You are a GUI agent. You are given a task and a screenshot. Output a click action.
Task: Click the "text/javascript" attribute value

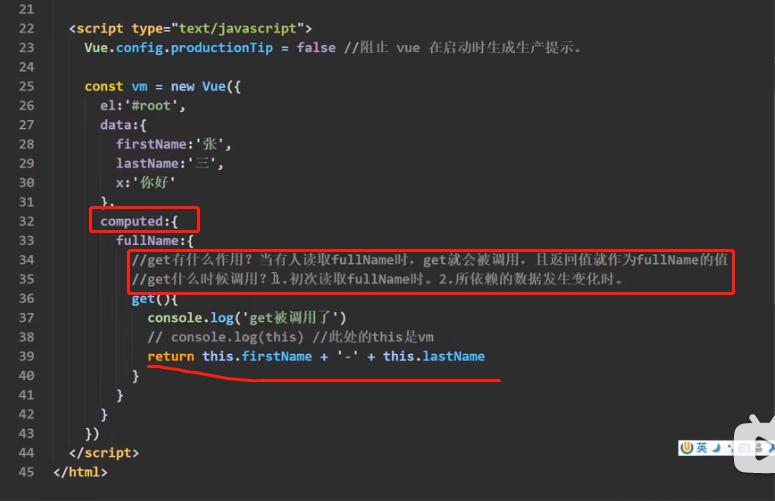[237, 29]
